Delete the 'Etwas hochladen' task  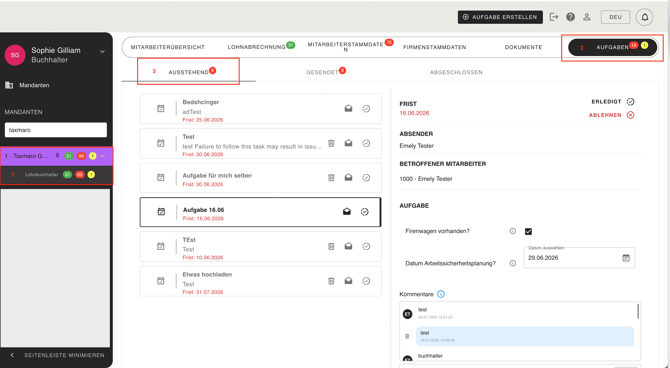(331, 281)
